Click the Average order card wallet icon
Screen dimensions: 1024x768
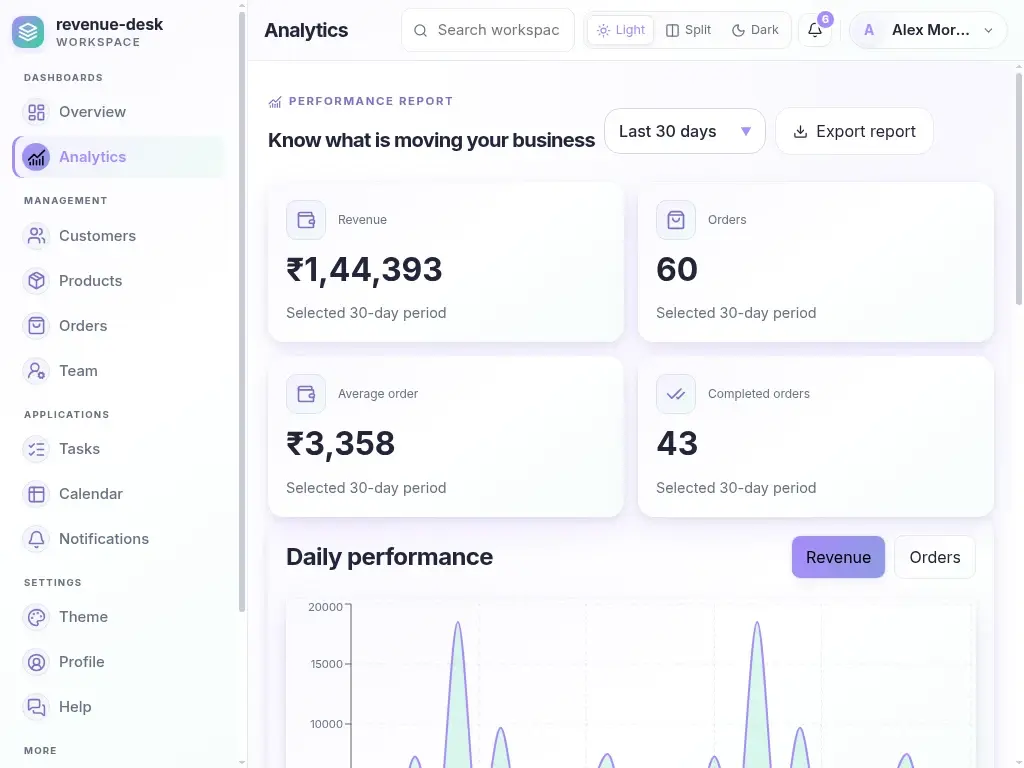tap(306, 394)
